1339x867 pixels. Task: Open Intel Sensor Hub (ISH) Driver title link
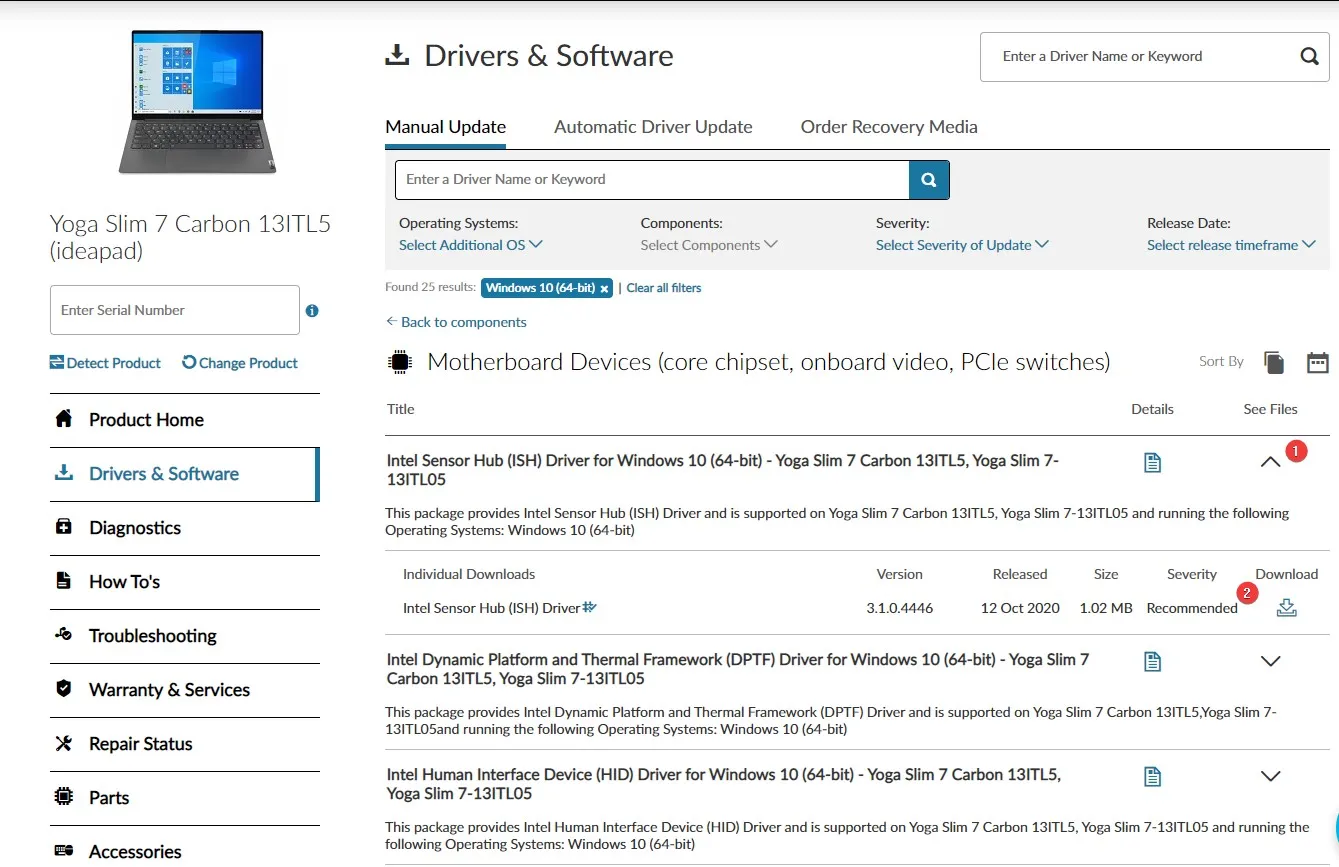[723, 470]
